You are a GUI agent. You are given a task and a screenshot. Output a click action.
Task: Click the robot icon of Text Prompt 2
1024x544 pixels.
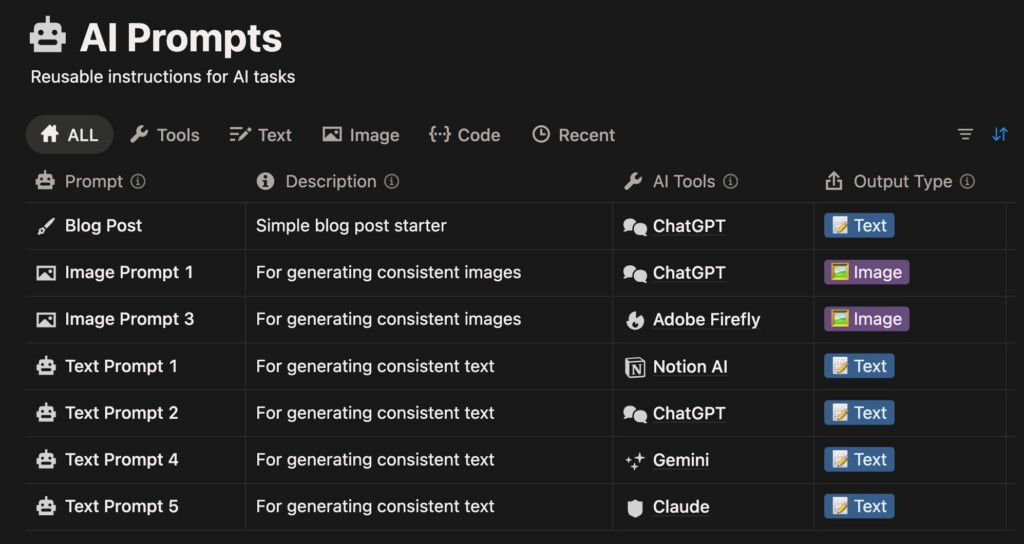pos(46,413)
